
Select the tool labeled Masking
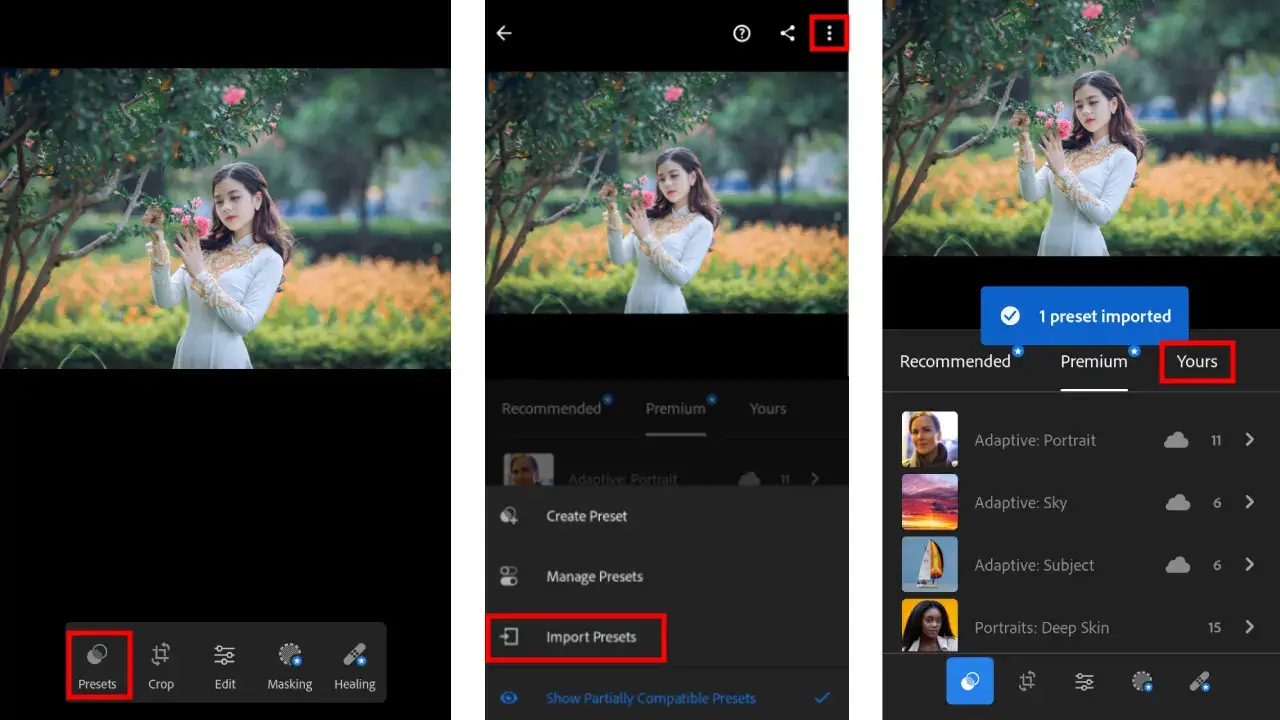(x=290, y=664)
